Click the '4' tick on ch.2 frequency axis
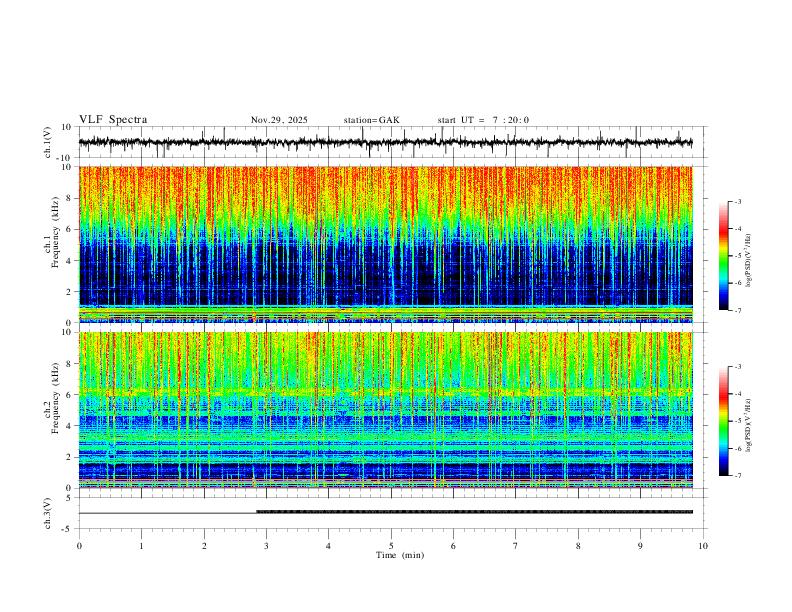The width and height of the screenshot is (792, 612). (69, 426)
